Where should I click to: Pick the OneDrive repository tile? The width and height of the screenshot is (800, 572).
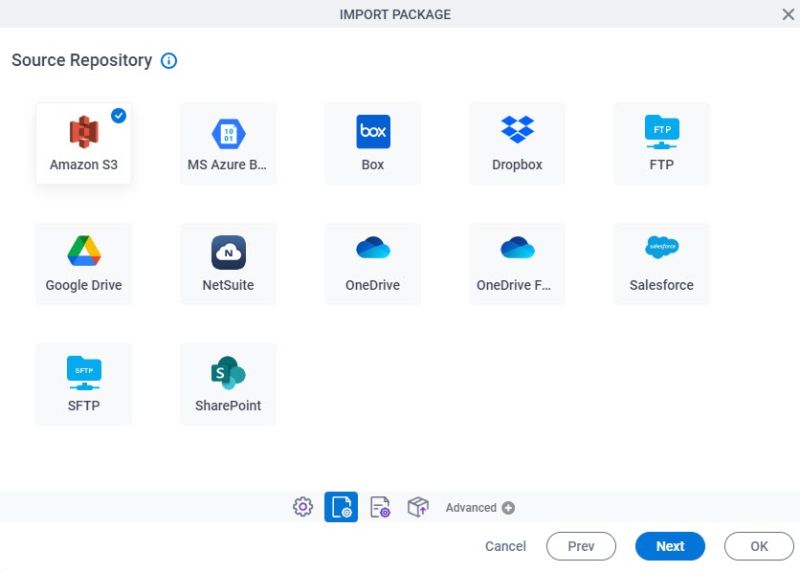click(x=372, y=264)
